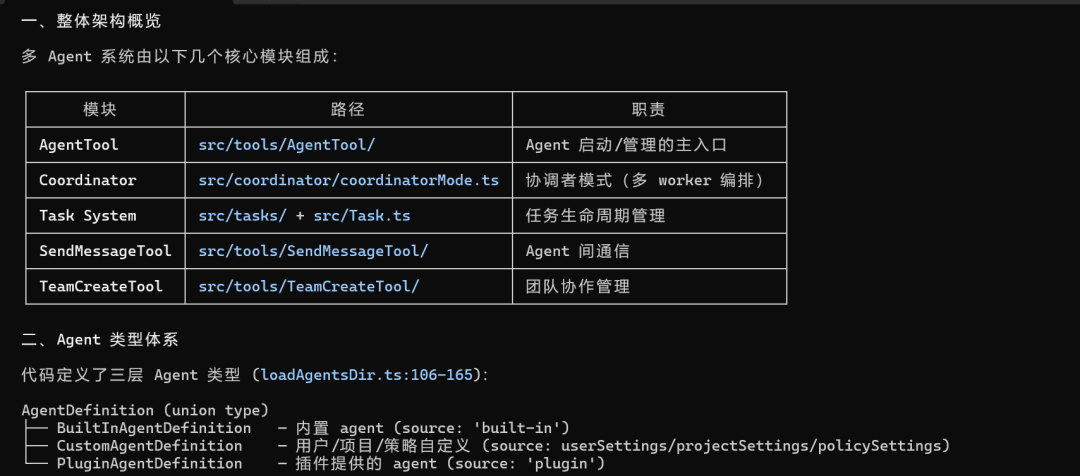Image resolution: width=1080 pixels, height=476 pixels.
Task: Open the src/tools/TeamCreateTool/ path link
Action: point(308,286)
